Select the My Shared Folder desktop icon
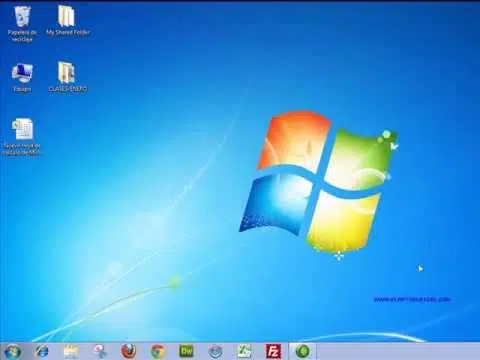Viewport: 480px width, 360px height. pos(67,21)
